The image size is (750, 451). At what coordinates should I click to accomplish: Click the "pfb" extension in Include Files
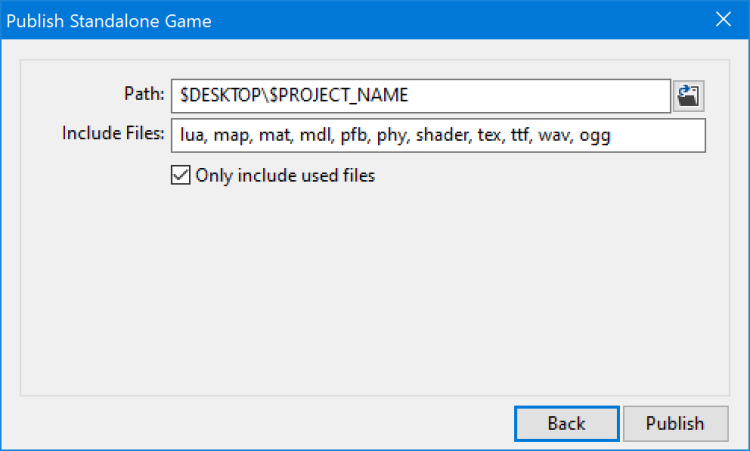(x=353, y=136)
